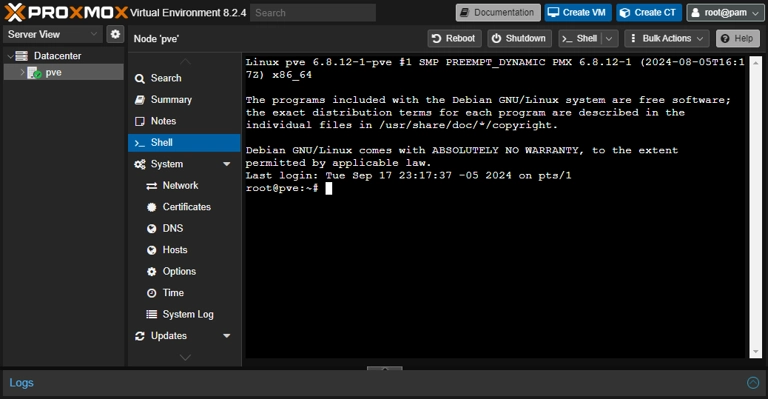Click the Notes sticky-note icon

coord(140,121)
